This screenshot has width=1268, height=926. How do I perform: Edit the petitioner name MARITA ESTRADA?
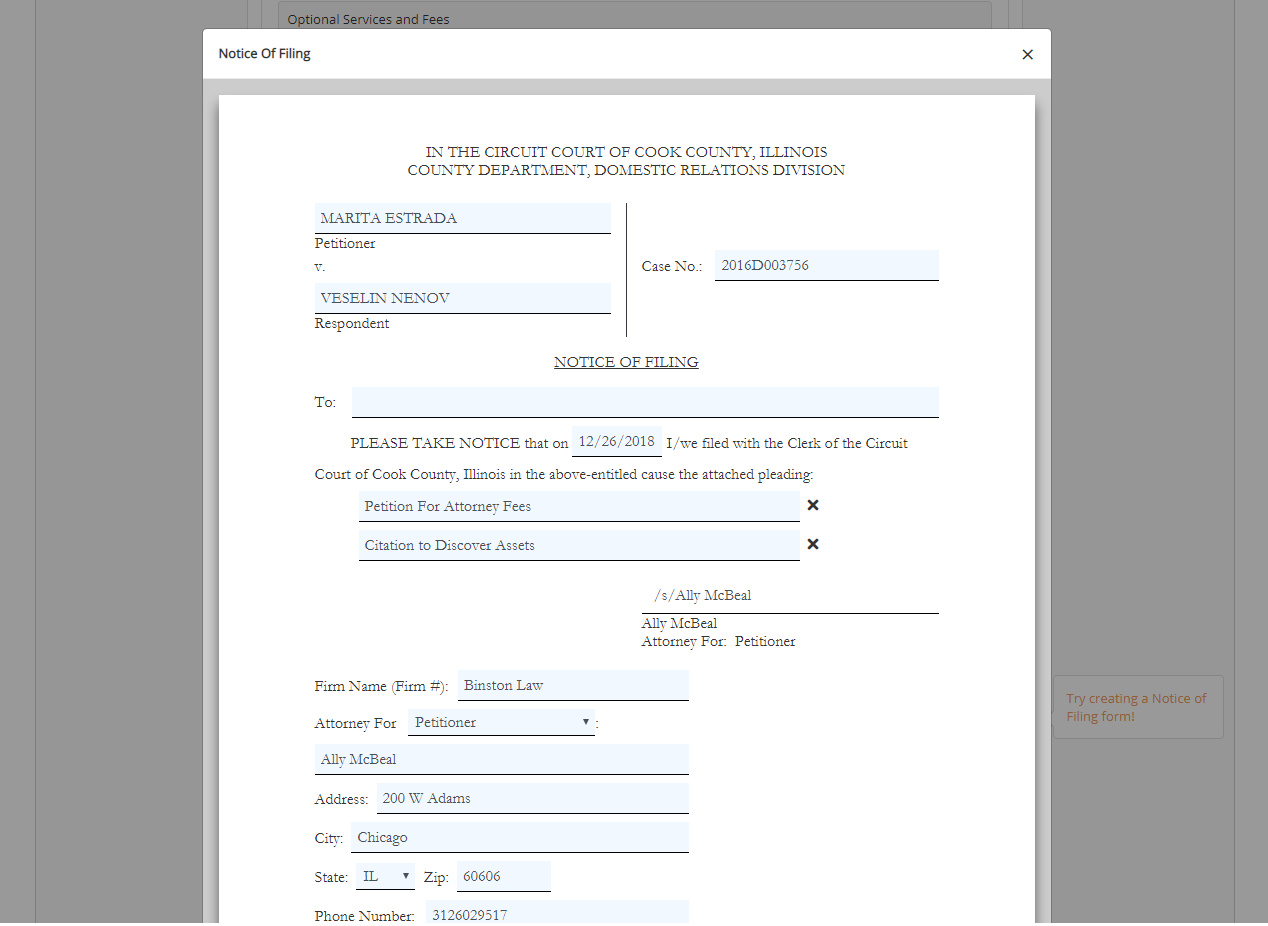(462, 218)
